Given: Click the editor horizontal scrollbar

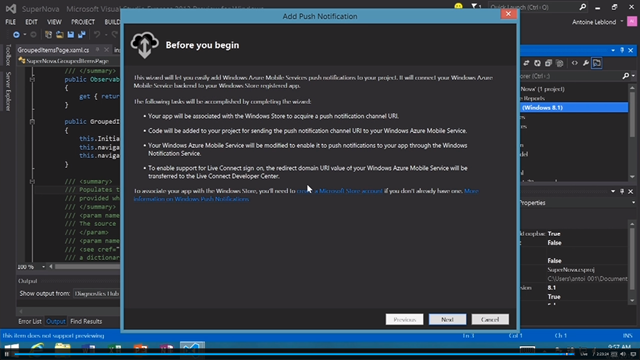Looking at the screenshot, I should [x=87, y=267].
